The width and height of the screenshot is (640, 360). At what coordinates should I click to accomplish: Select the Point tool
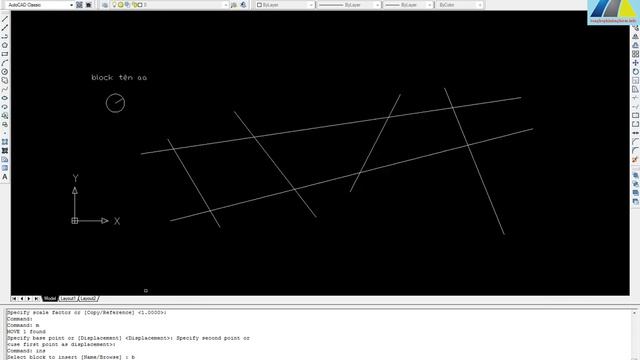pyautogui.click(x=4, y=133)
